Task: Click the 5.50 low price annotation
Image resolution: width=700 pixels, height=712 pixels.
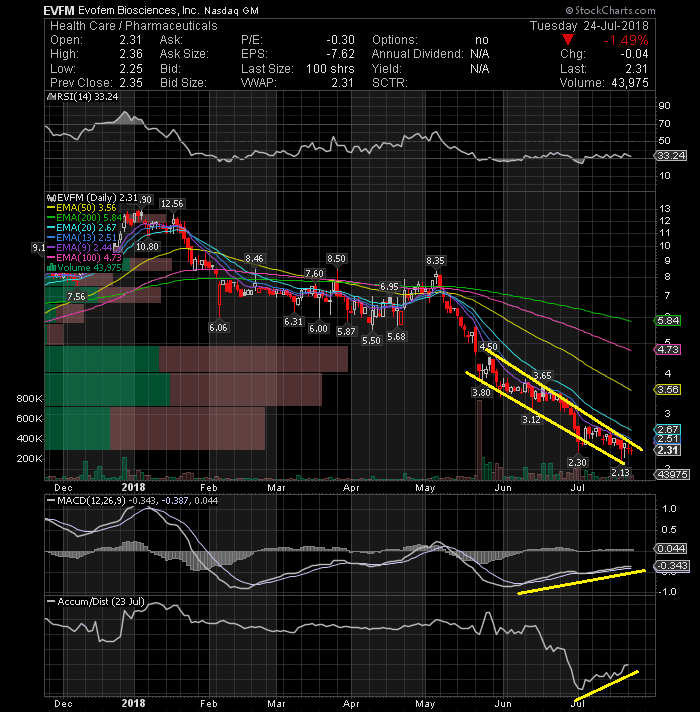Action: (x=371, y=340)
